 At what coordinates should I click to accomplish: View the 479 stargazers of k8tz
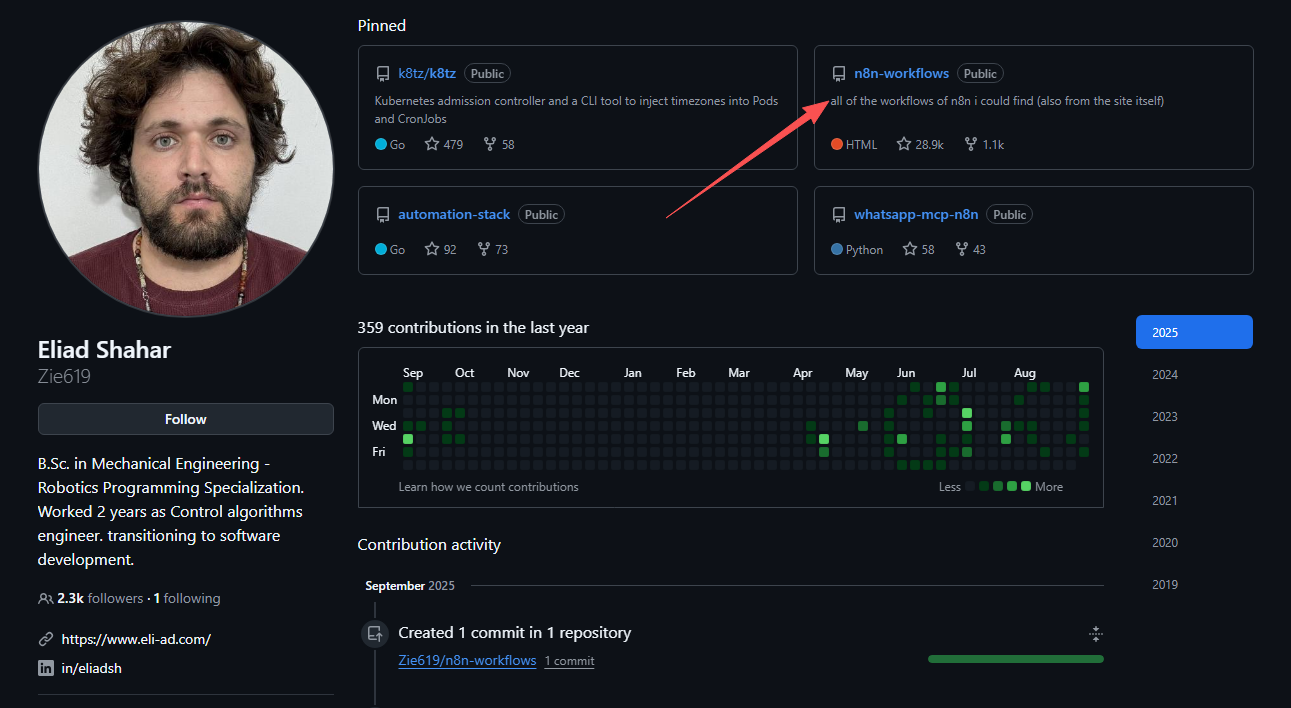(443, 144)
